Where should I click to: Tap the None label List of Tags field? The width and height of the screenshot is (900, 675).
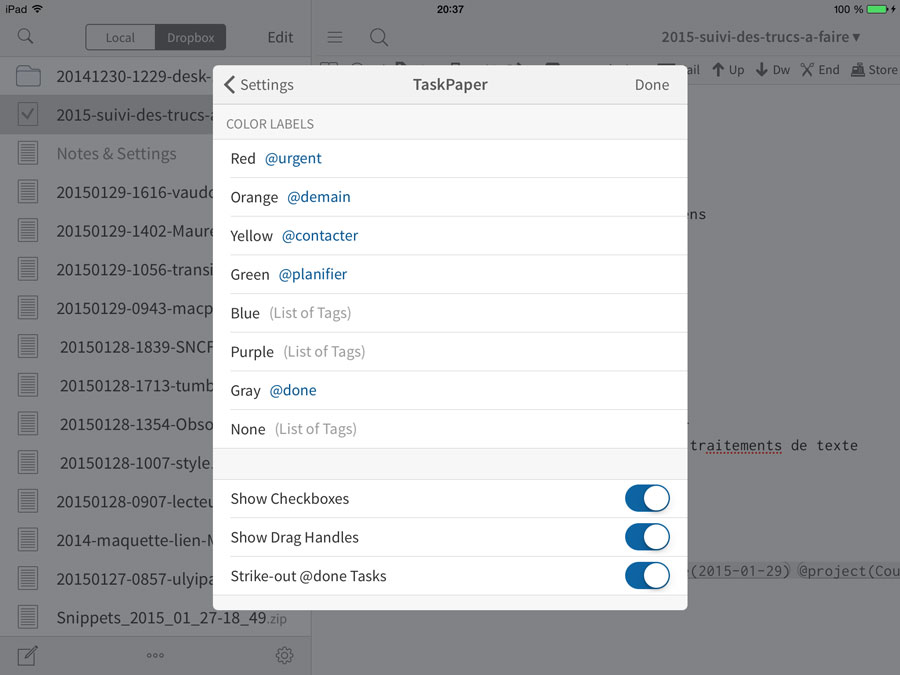316,429
